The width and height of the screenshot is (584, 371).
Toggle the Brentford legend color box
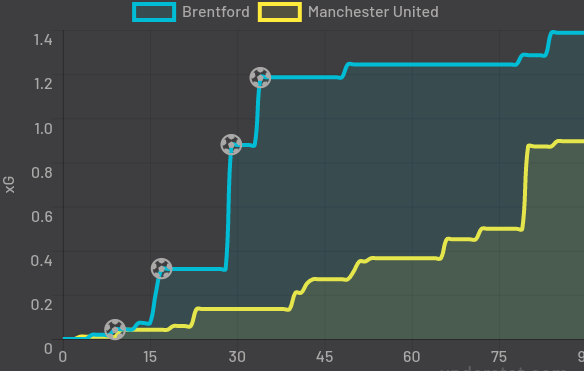coord(154,12)
